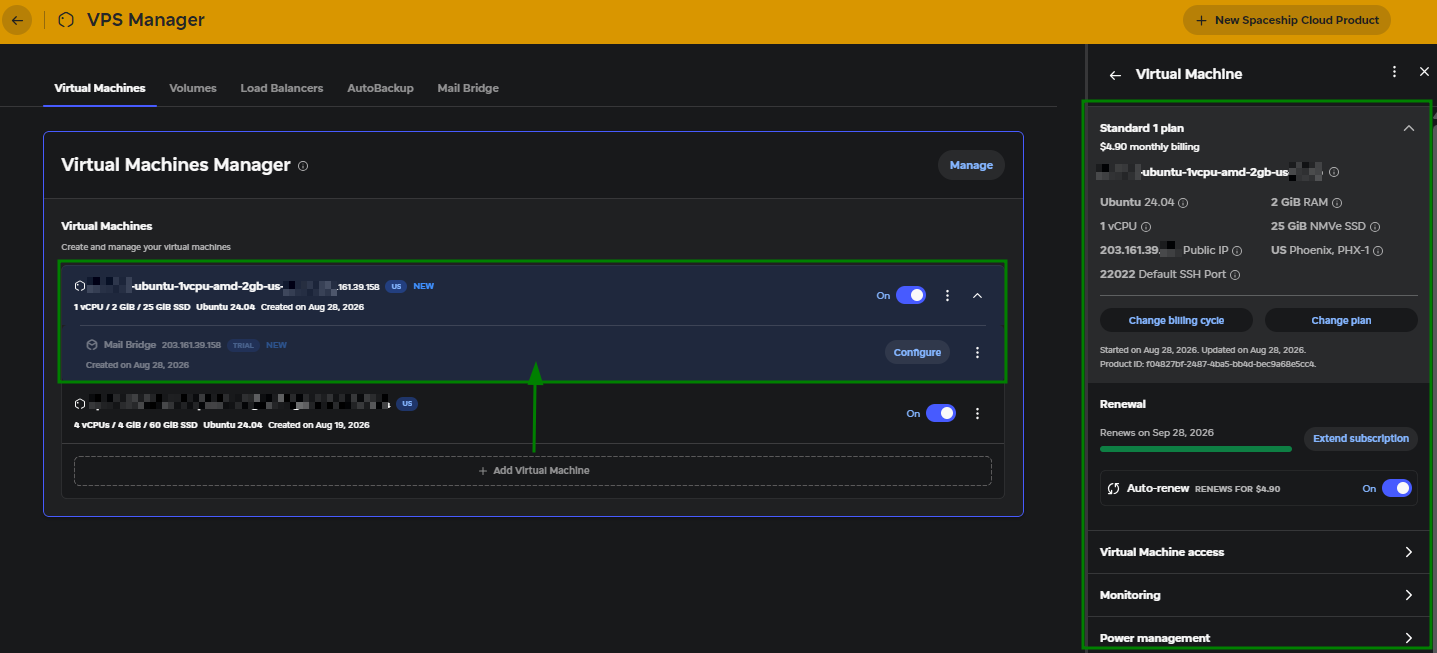Click the hexagon icon of the 4 vCPUs machine
Screen dimensions: 1437x653
[80, 404]
